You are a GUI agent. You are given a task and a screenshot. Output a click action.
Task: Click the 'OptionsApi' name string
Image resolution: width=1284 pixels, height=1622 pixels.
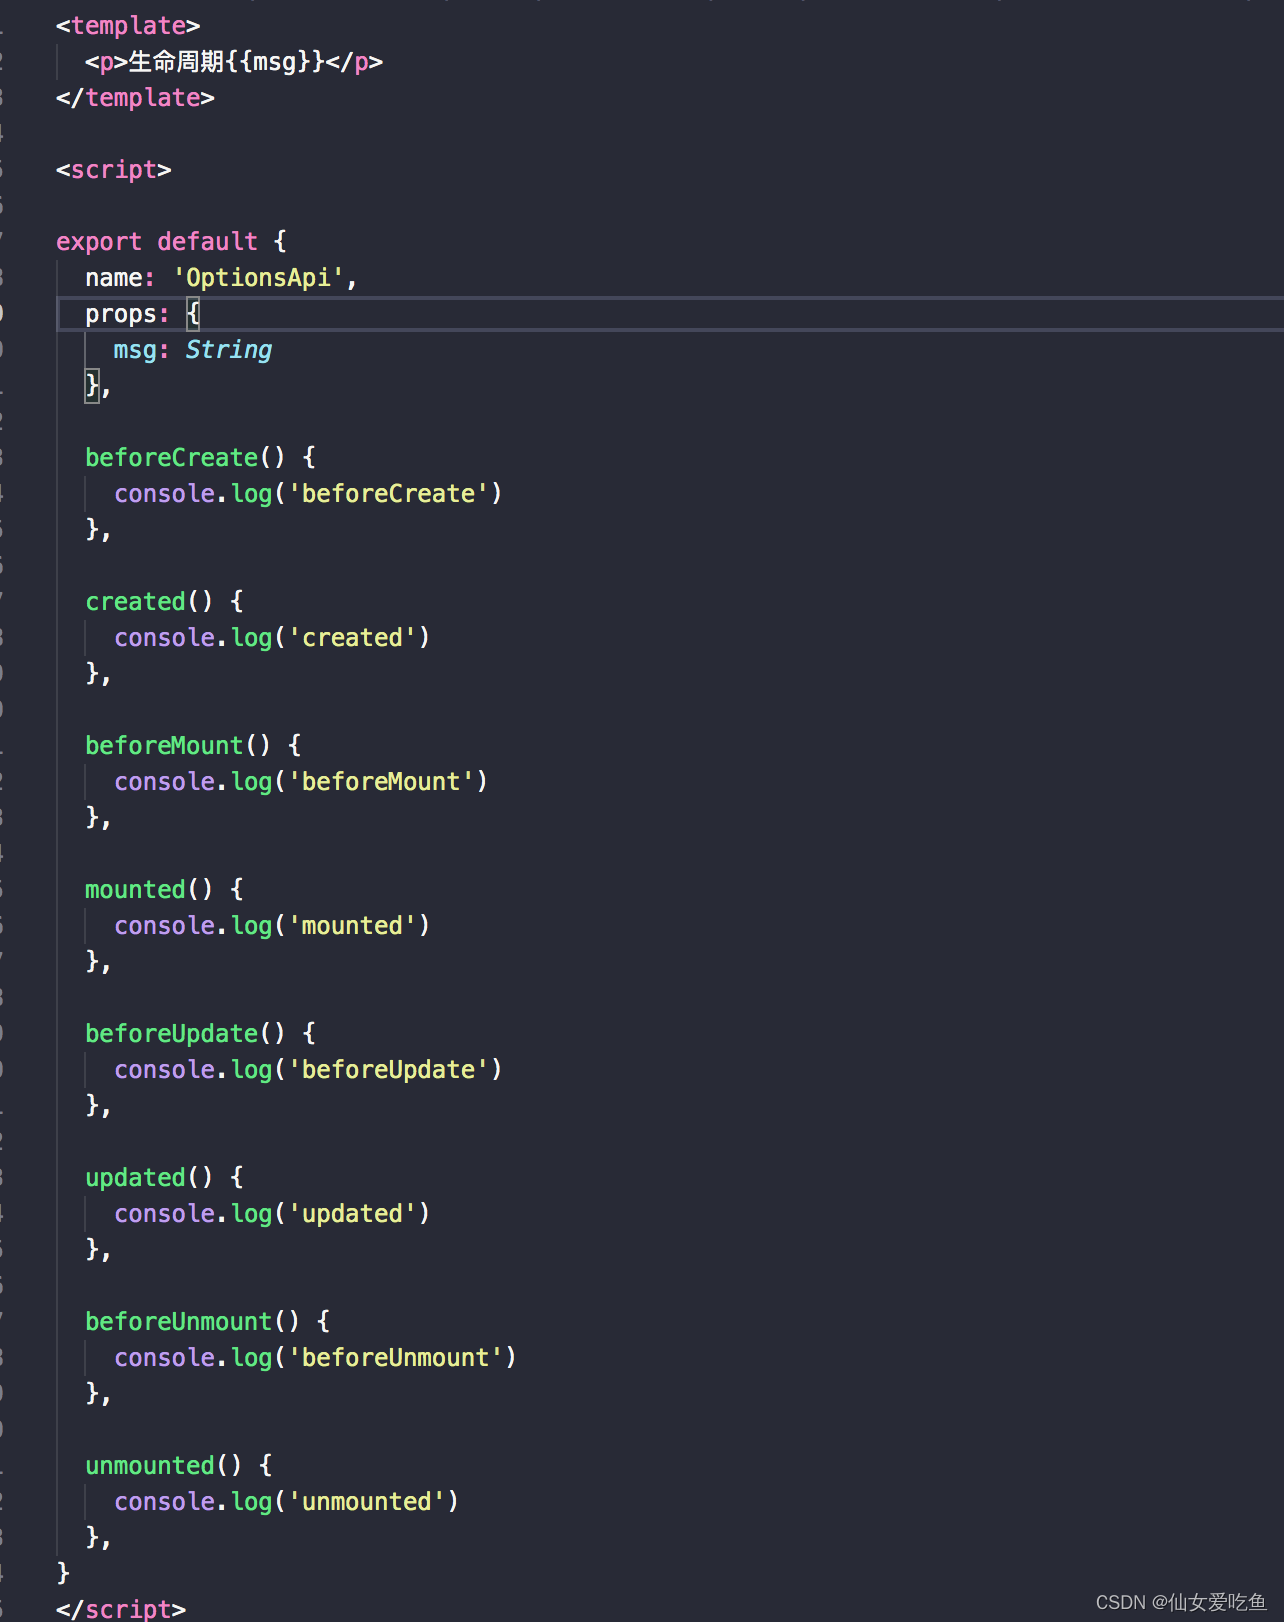pyautogui.click(x=258, y=277)
